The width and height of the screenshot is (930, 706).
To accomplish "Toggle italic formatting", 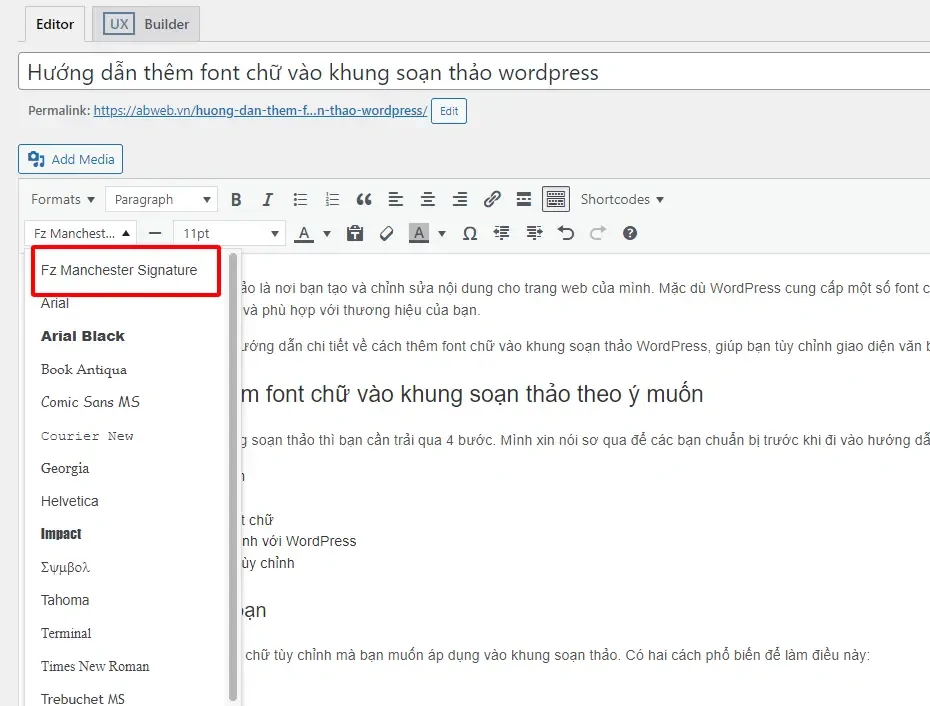I will pos(265,199).
